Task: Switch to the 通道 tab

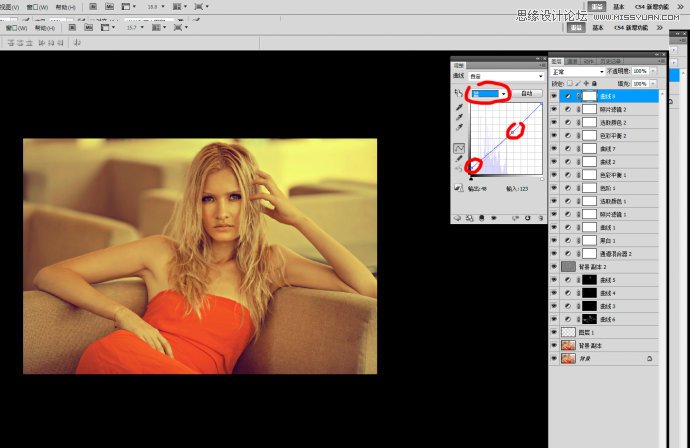Action: pyautogui.click(x=572, y=61)
